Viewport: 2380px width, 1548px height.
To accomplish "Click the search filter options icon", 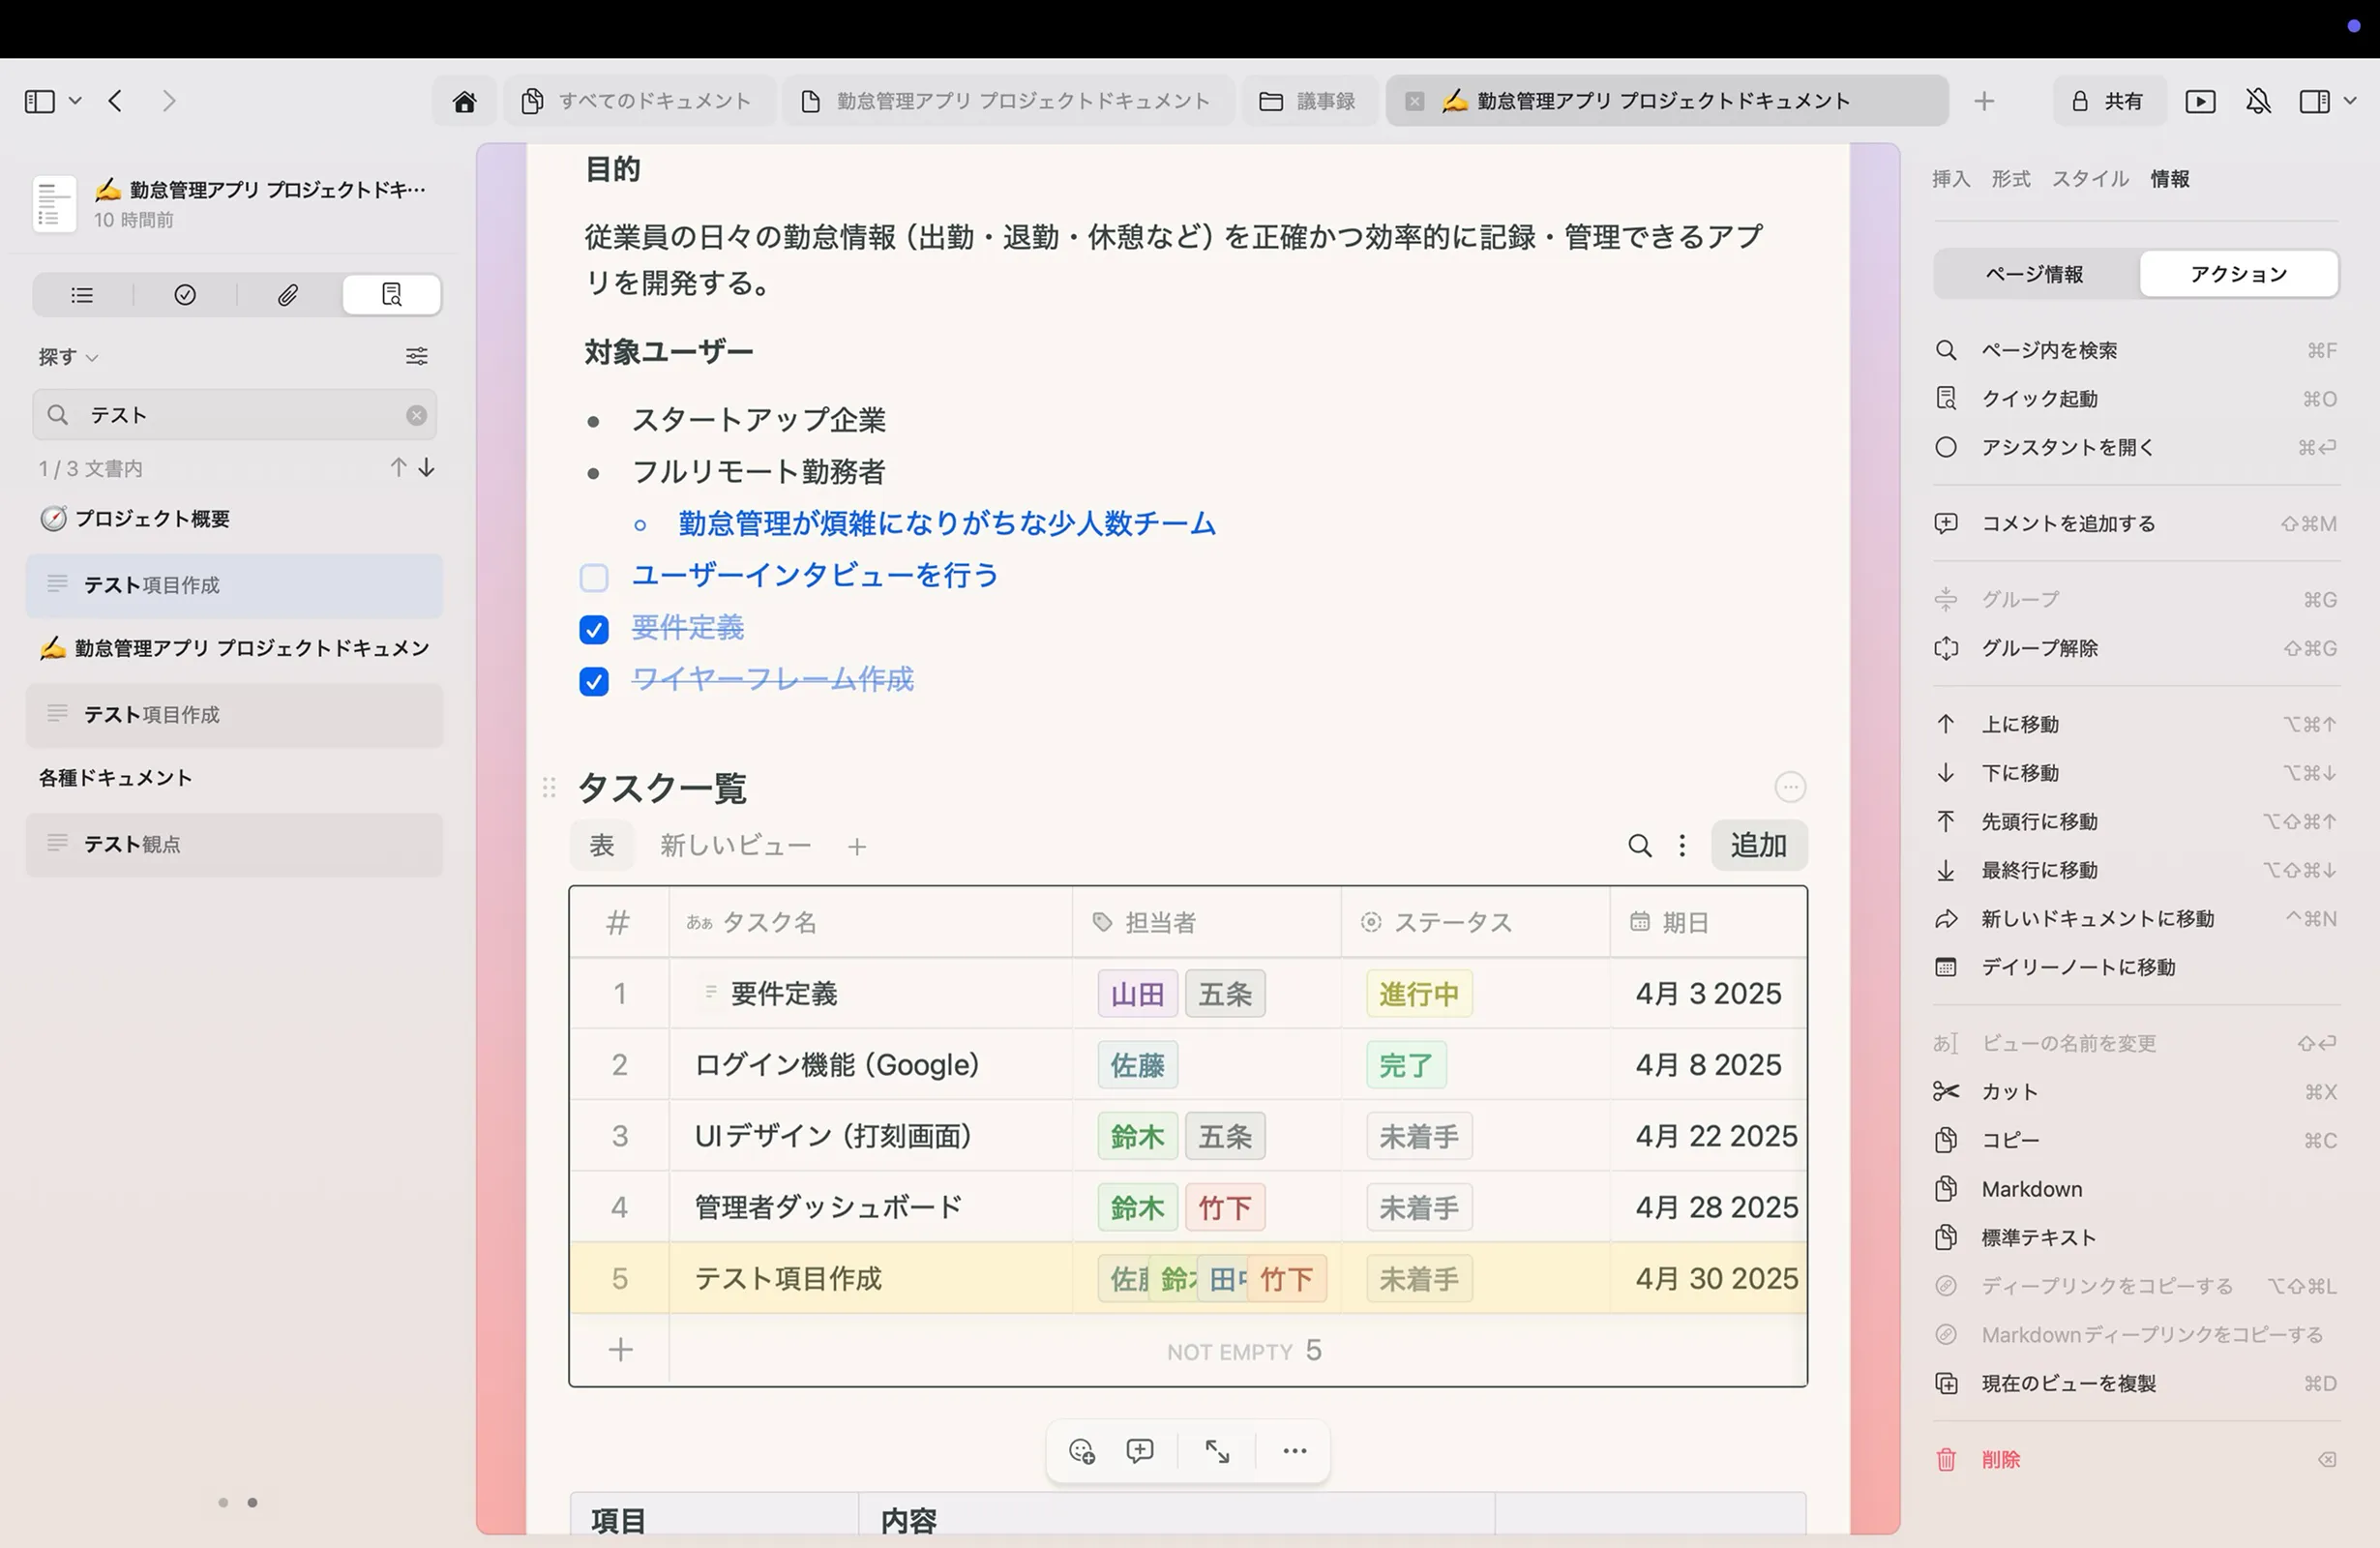I will (416, 356).
